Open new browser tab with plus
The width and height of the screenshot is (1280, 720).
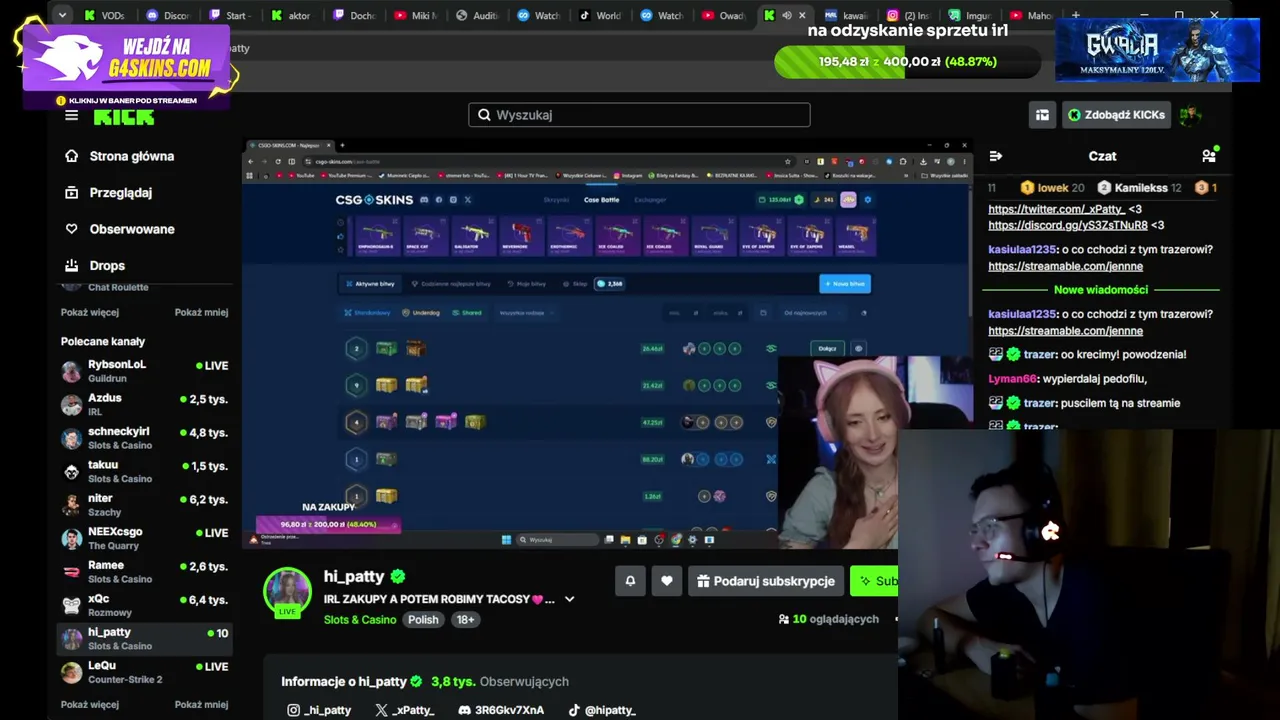(x=1076, y=15)
